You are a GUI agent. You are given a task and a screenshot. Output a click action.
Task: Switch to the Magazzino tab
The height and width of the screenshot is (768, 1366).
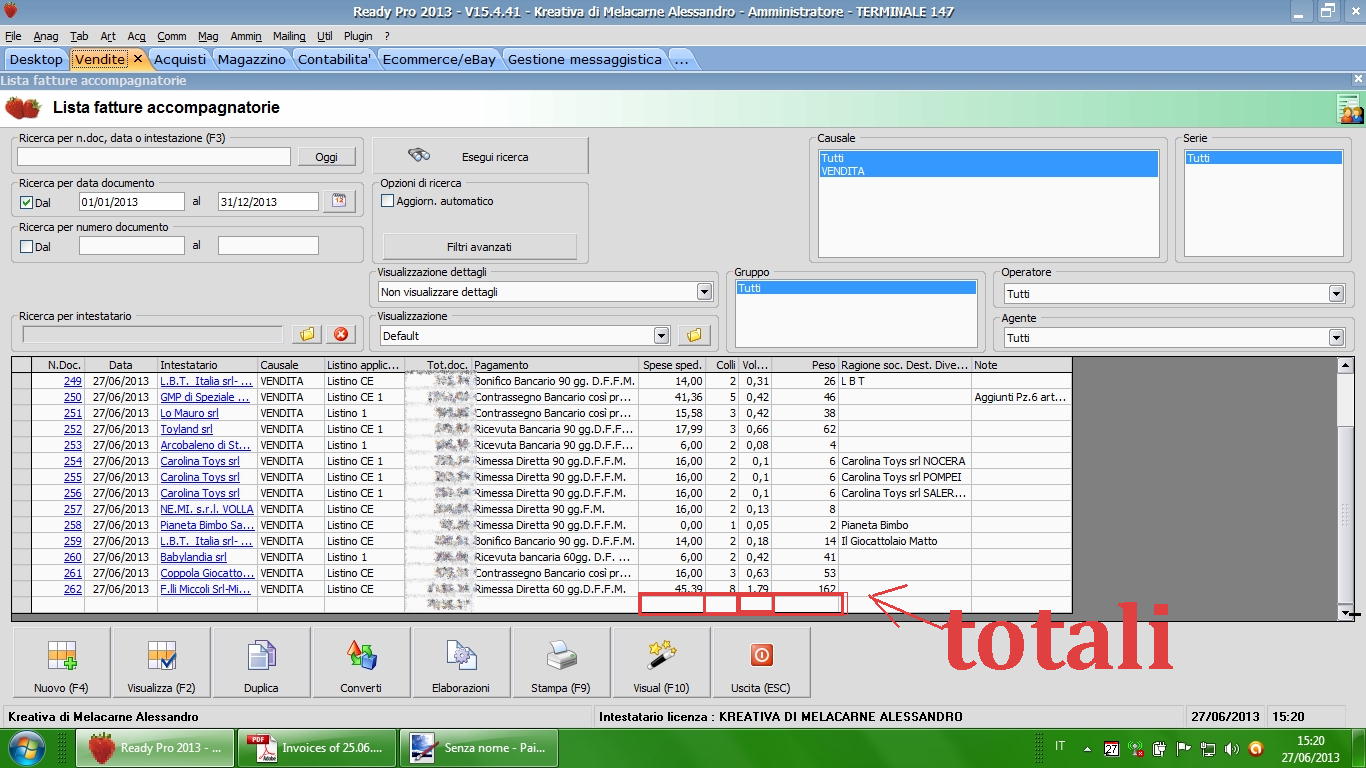coord(251,59)
